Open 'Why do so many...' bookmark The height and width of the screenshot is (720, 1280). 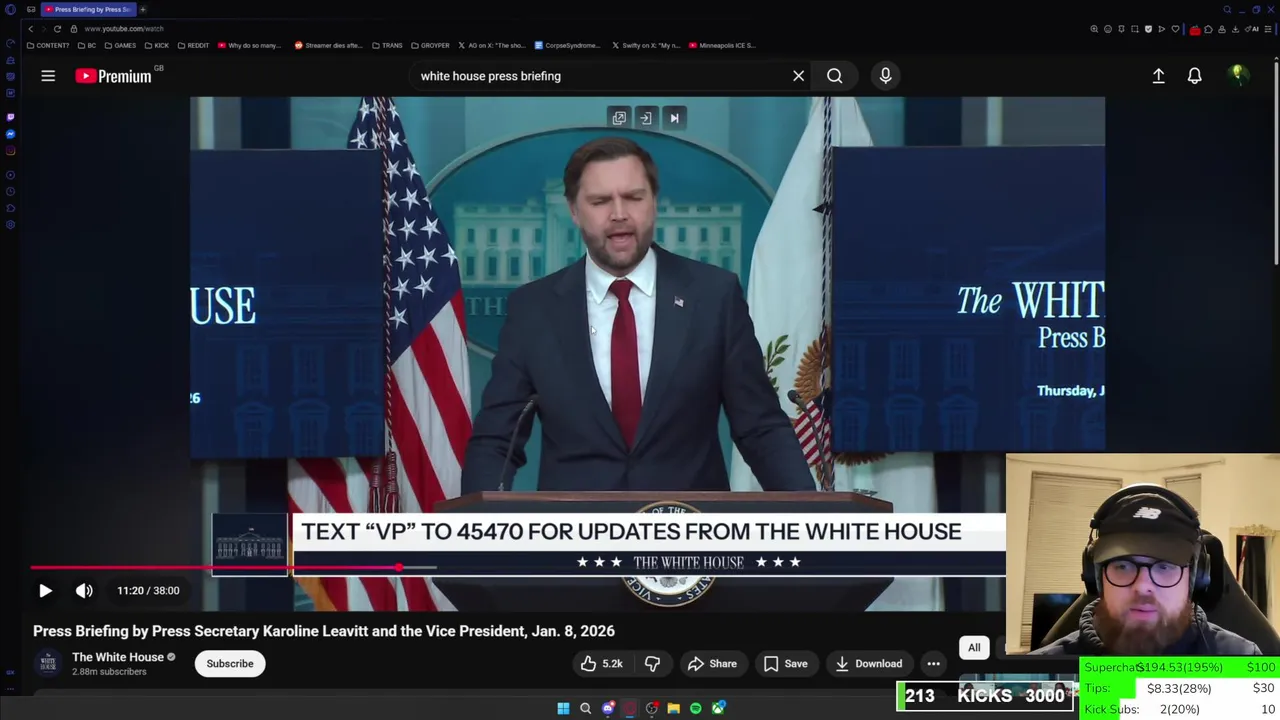pos(249,45)
